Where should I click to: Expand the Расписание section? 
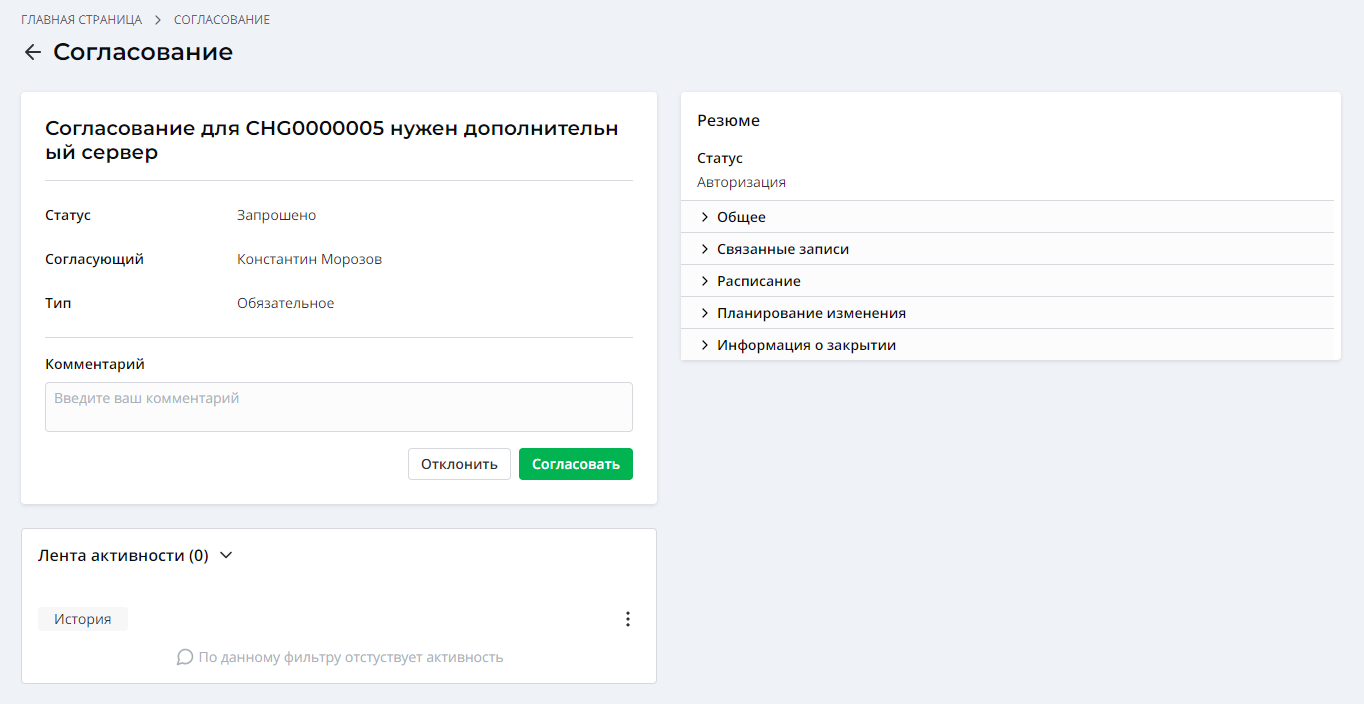[758, 281]
